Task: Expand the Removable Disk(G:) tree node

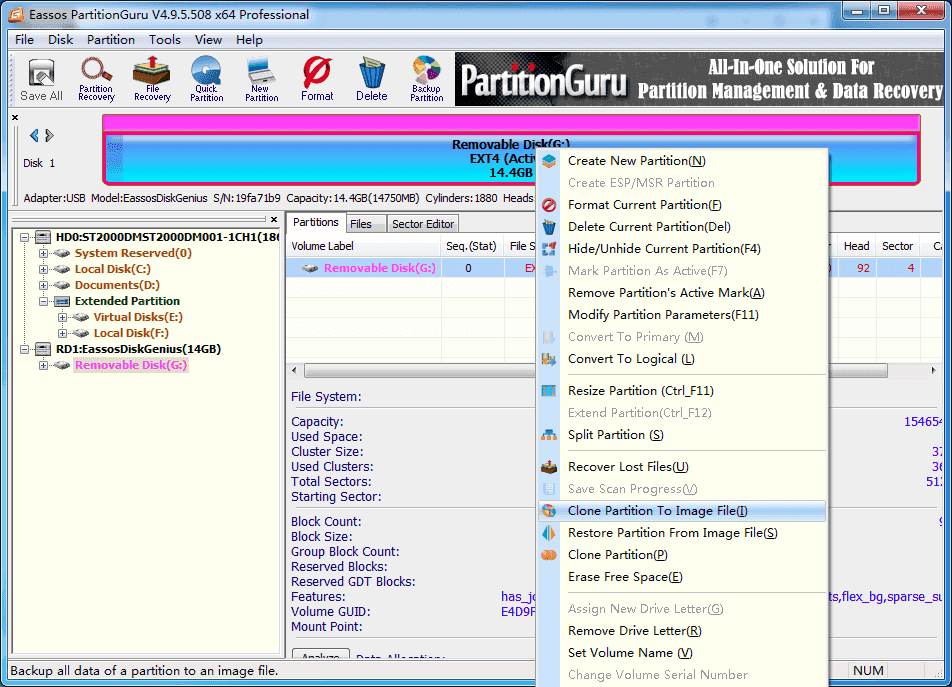Action: (x=43, y=365)
